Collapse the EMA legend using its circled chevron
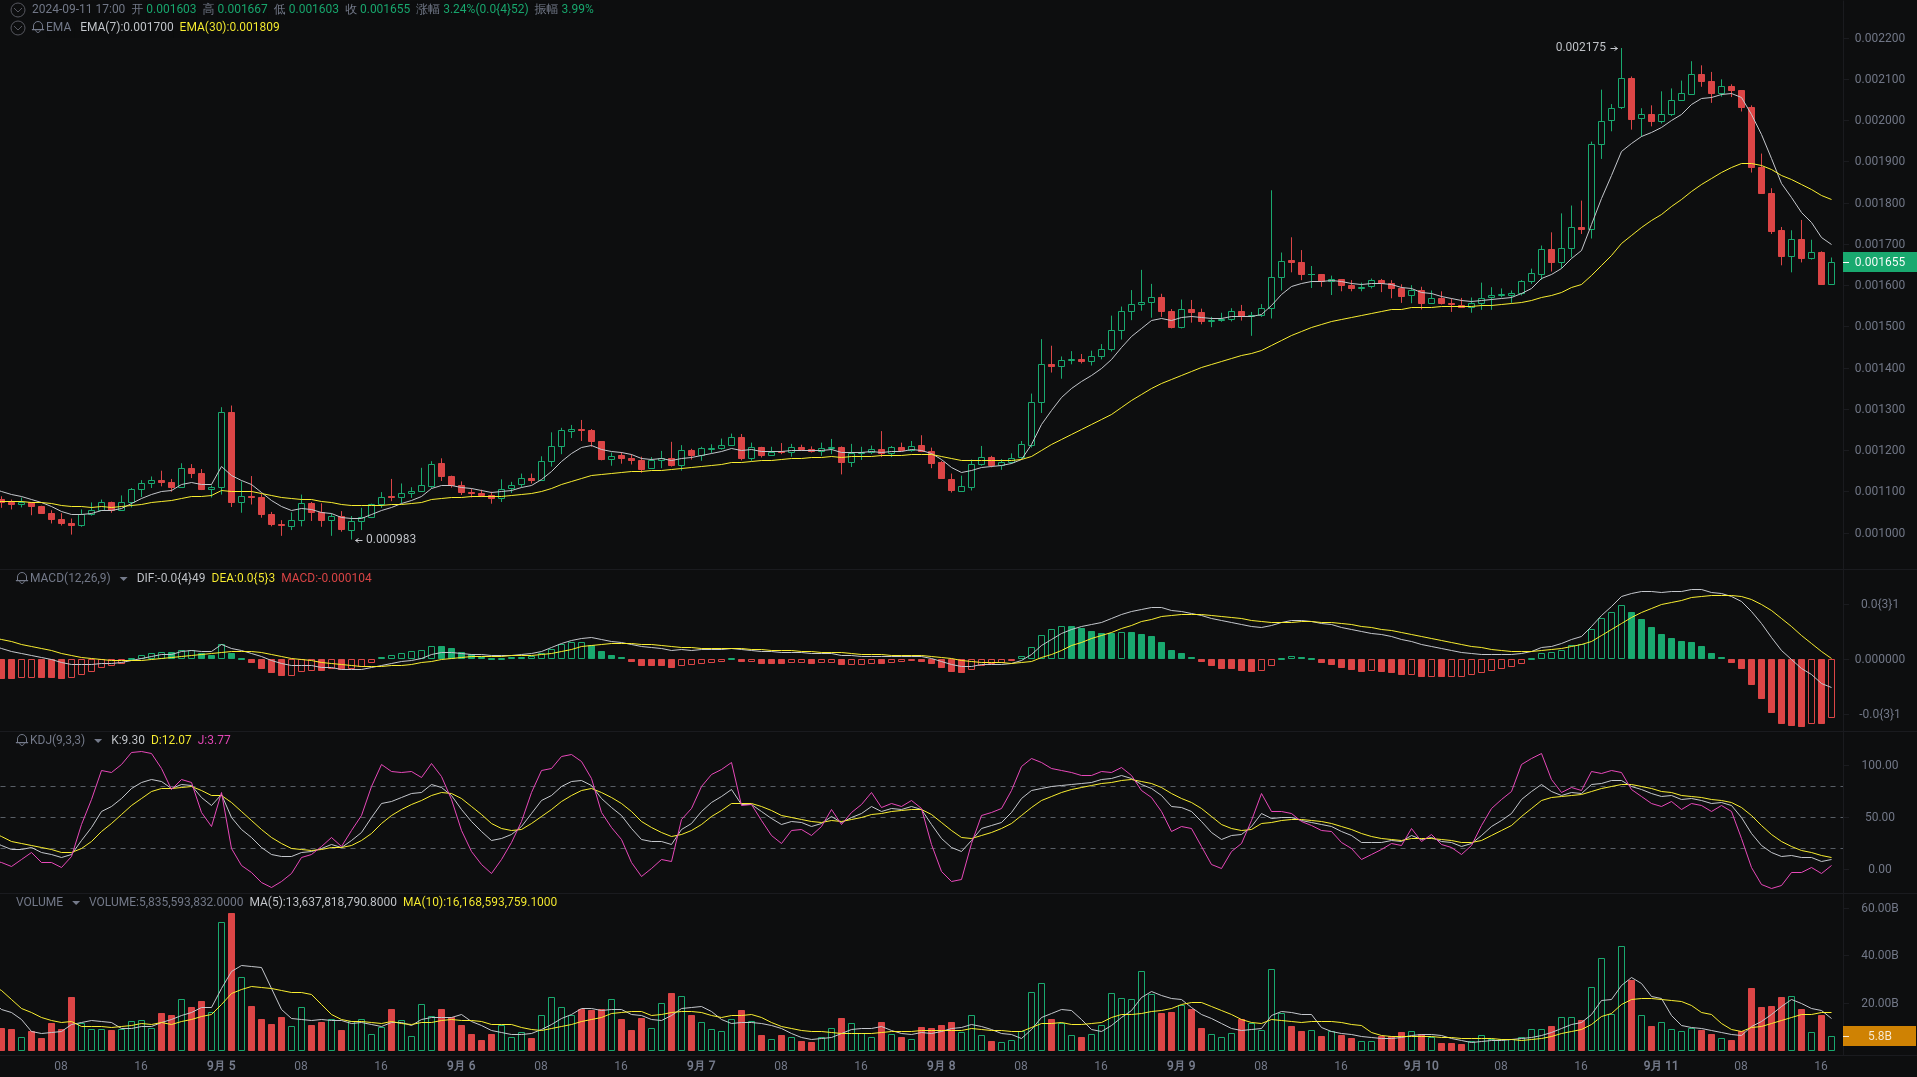 tap(17, 27)
